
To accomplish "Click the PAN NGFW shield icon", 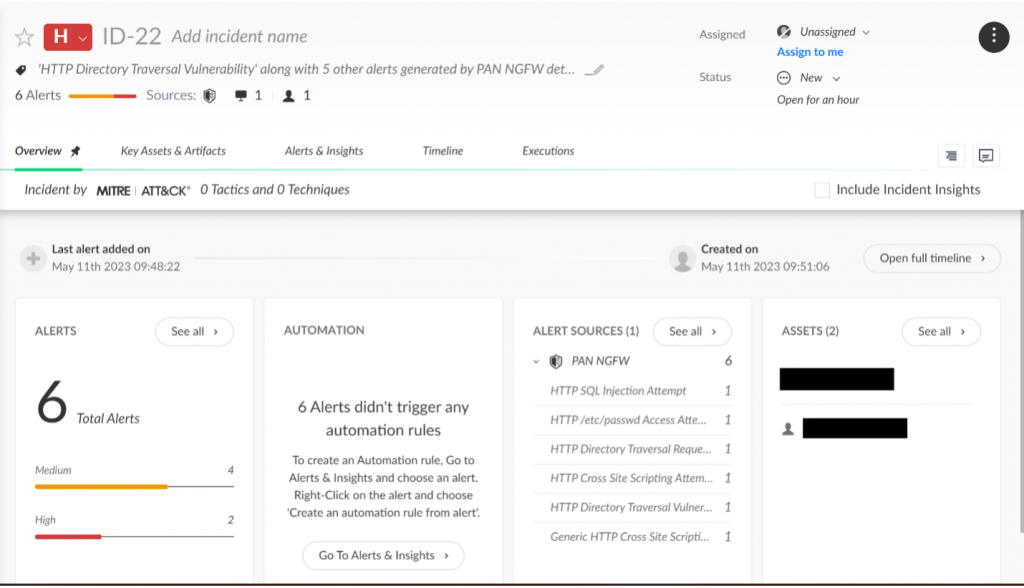I will click(x=556, y=361).
